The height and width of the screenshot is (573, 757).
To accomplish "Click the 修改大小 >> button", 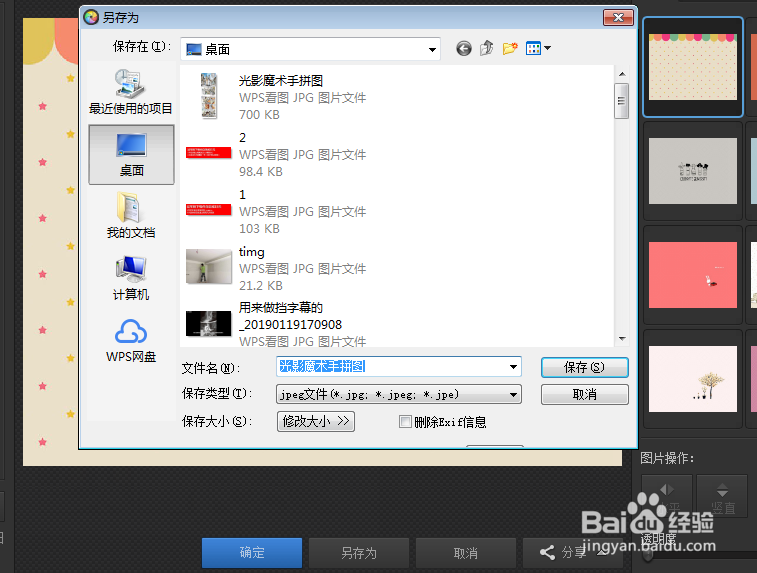I will [316, 421].
